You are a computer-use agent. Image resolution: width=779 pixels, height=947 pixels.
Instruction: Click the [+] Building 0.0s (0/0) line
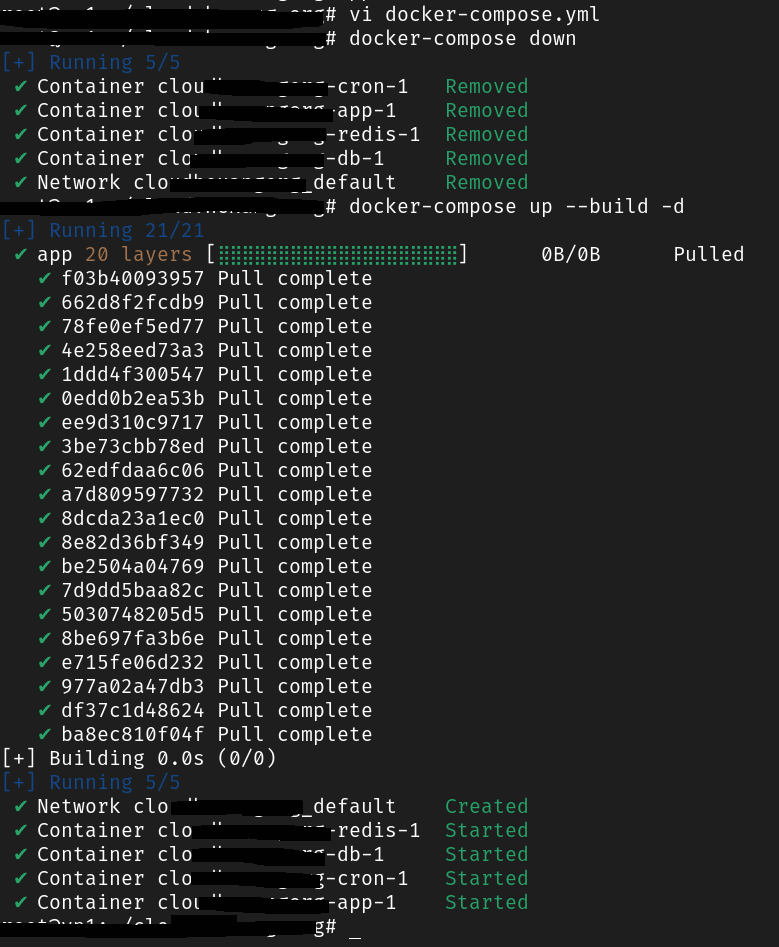pos(139,758)
